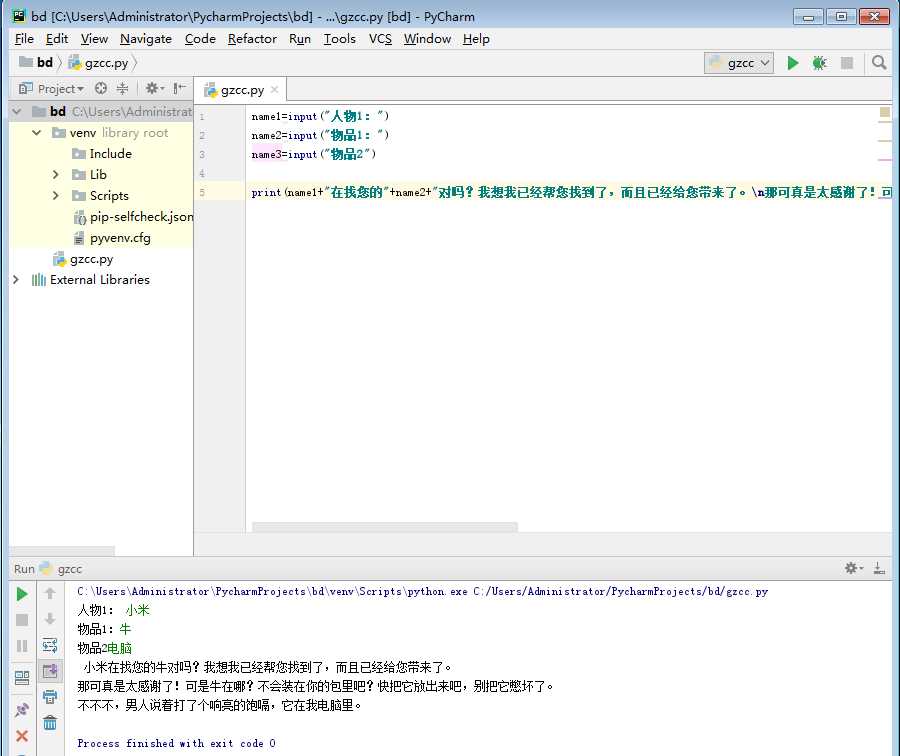Screen dimensions: 900x756
Task: Click the collapse all icon in Project panel
Action: (x=122, y=88)
